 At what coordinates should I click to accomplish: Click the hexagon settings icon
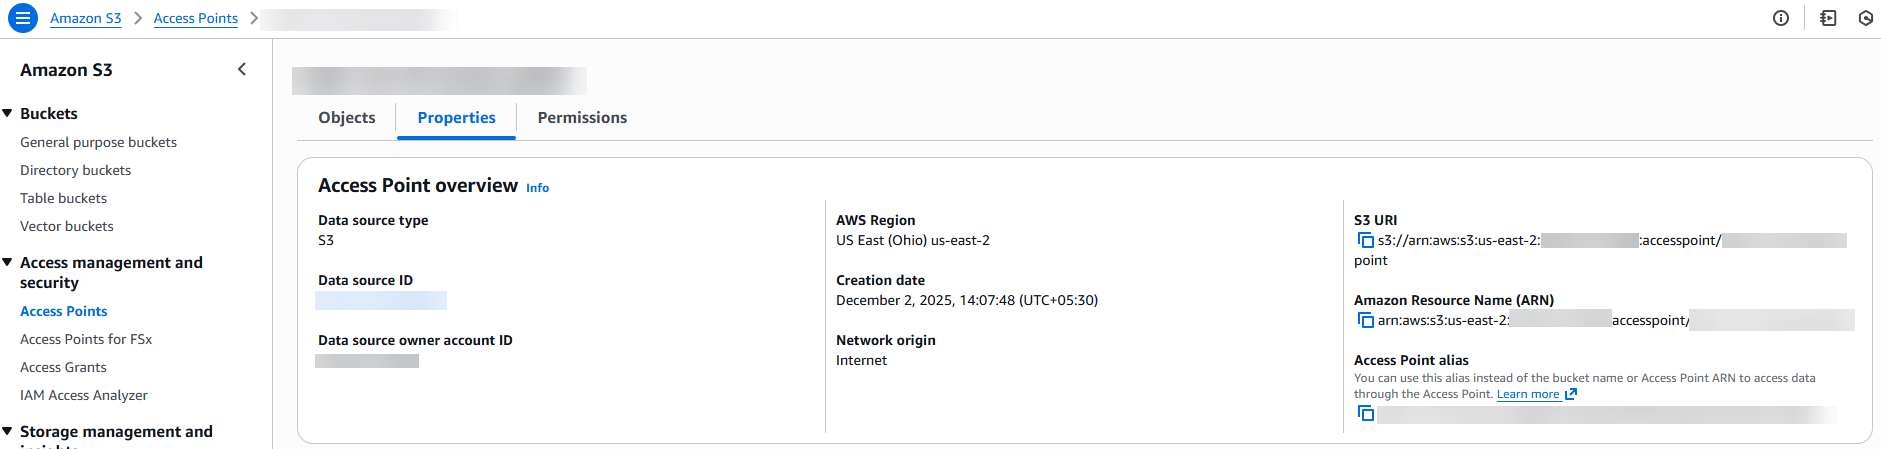[x=1865, y=18]
